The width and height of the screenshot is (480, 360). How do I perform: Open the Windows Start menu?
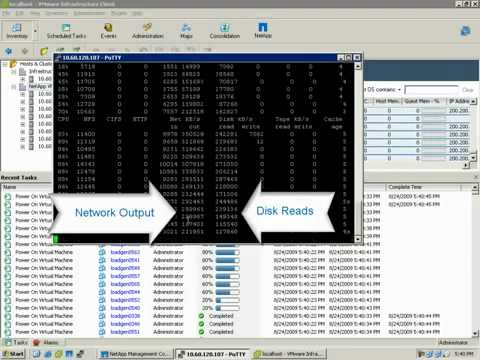pos(13,354)
